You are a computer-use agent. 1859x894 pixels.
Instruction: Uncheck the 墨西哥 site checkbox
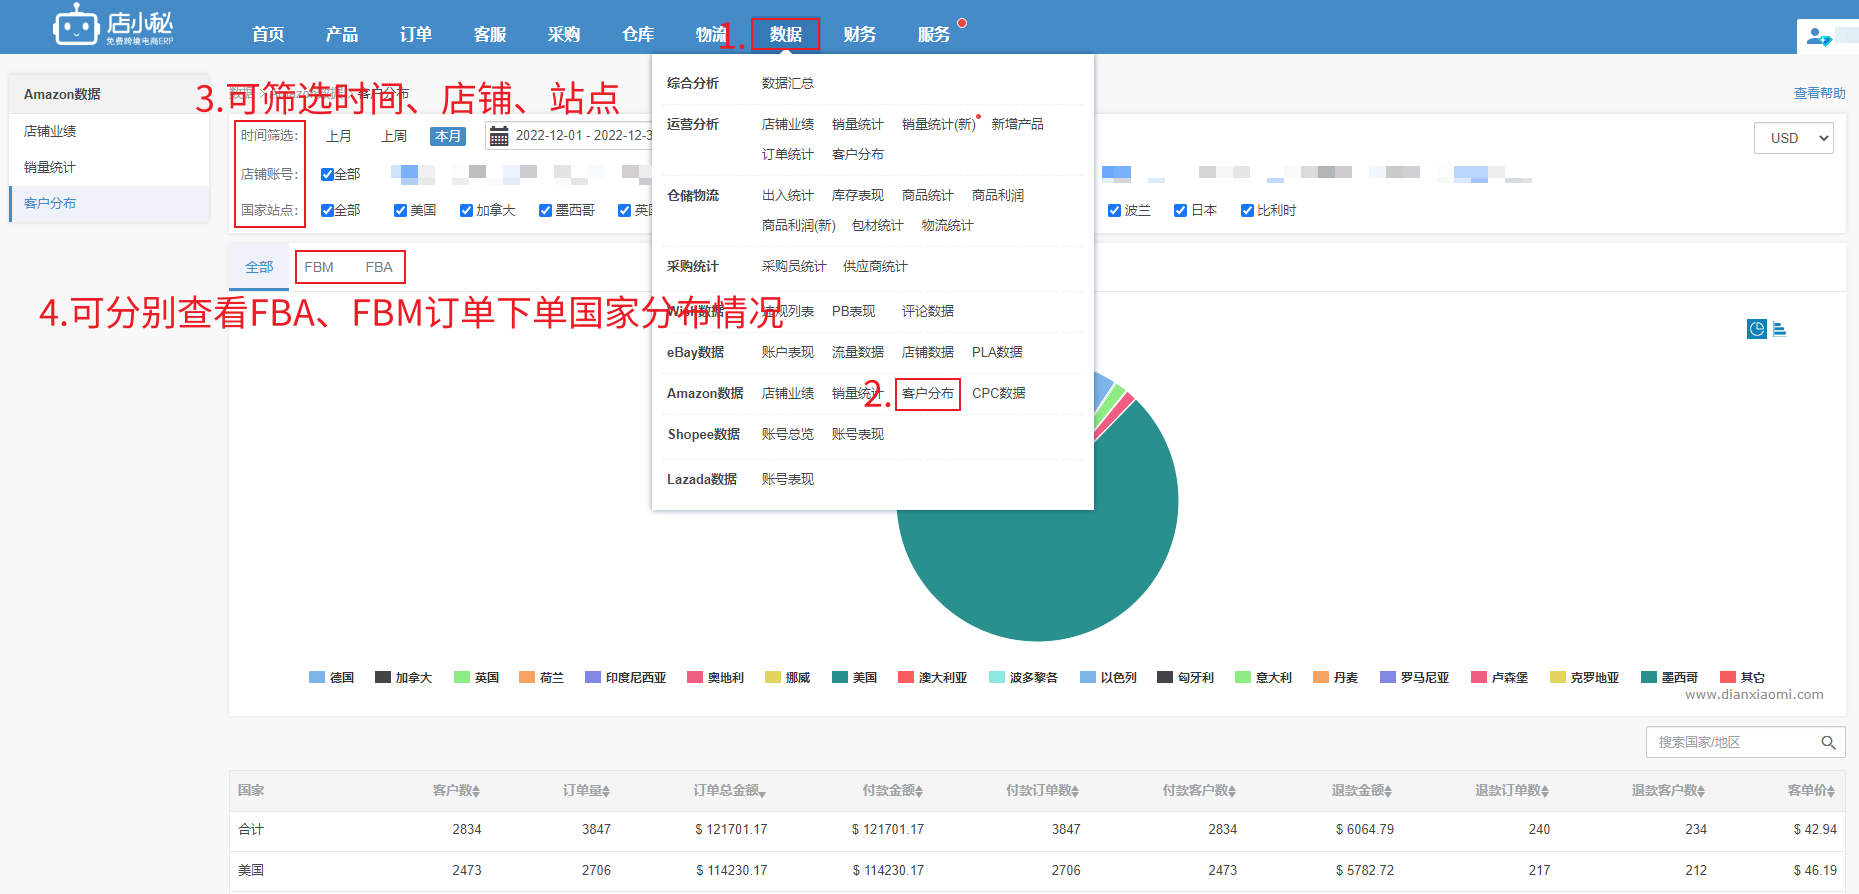545,210
